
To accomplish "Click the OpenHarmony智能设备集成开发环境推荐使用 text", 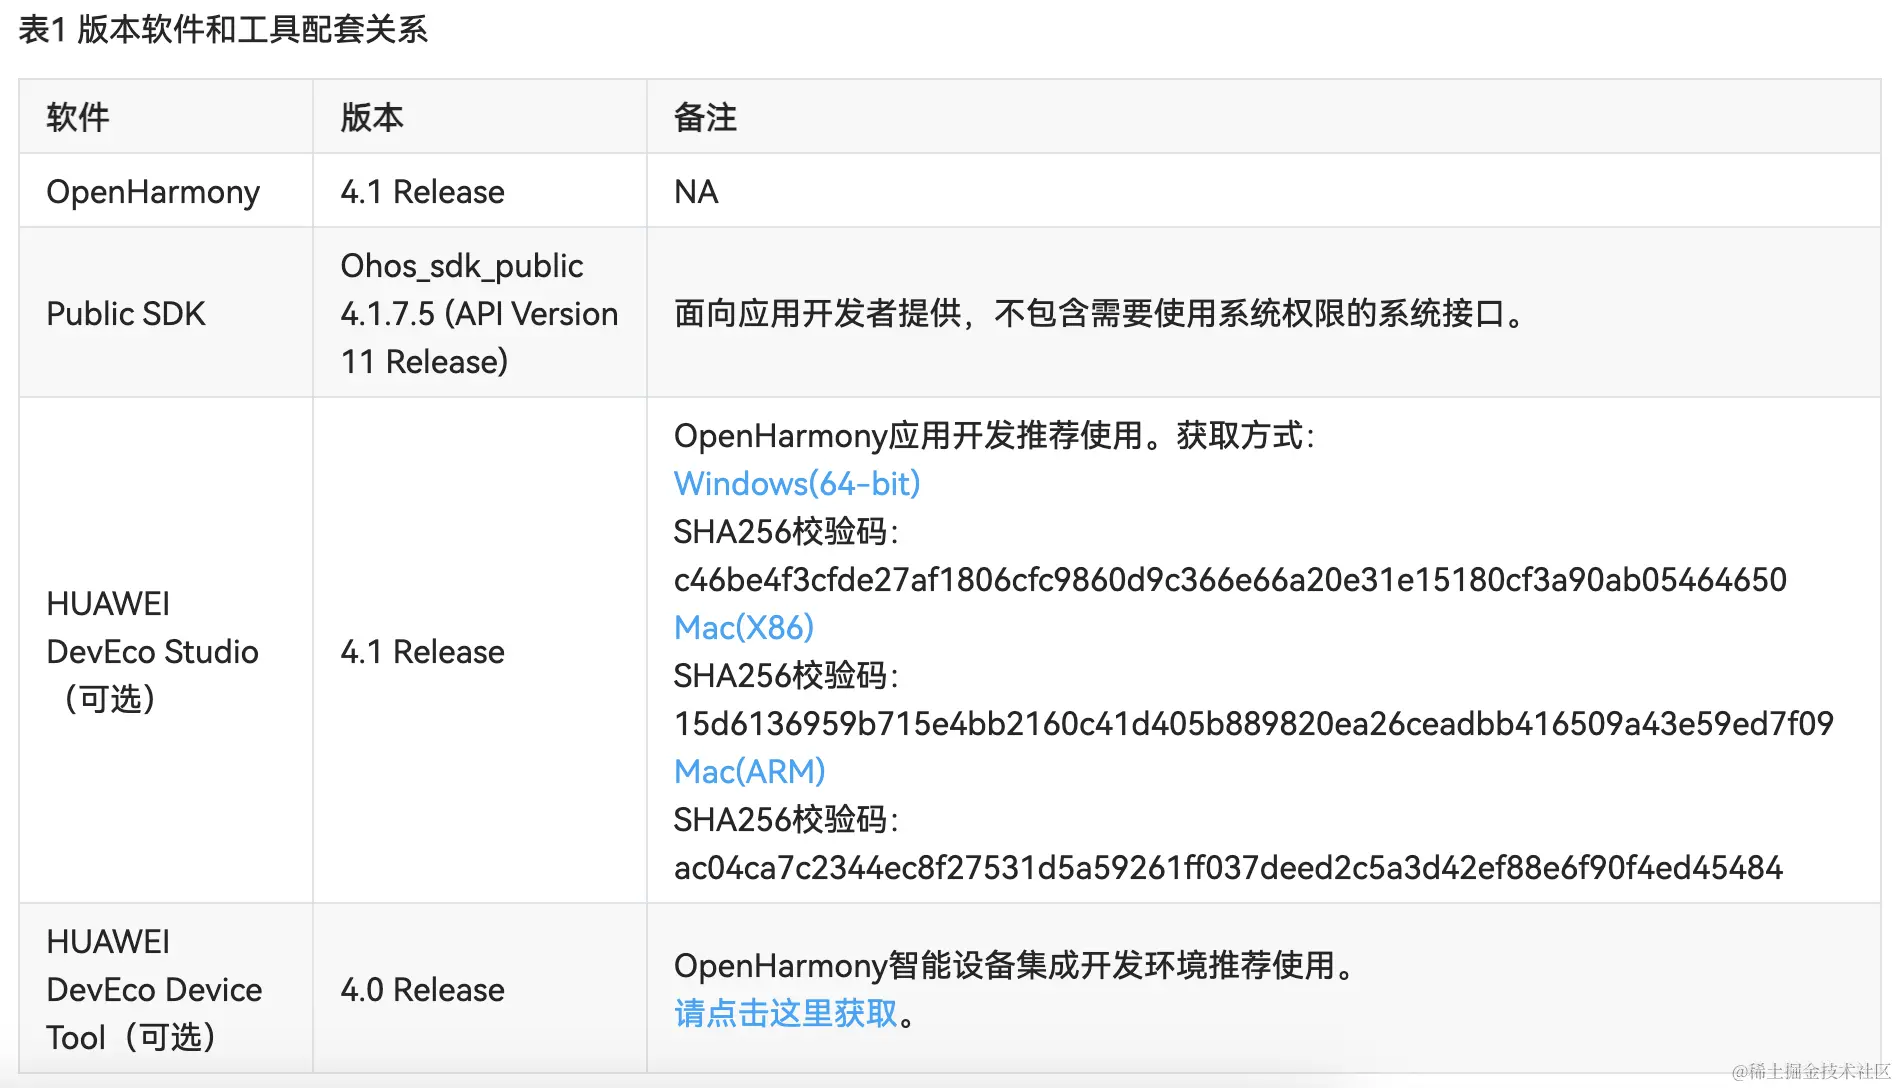I will [1014, 966].
